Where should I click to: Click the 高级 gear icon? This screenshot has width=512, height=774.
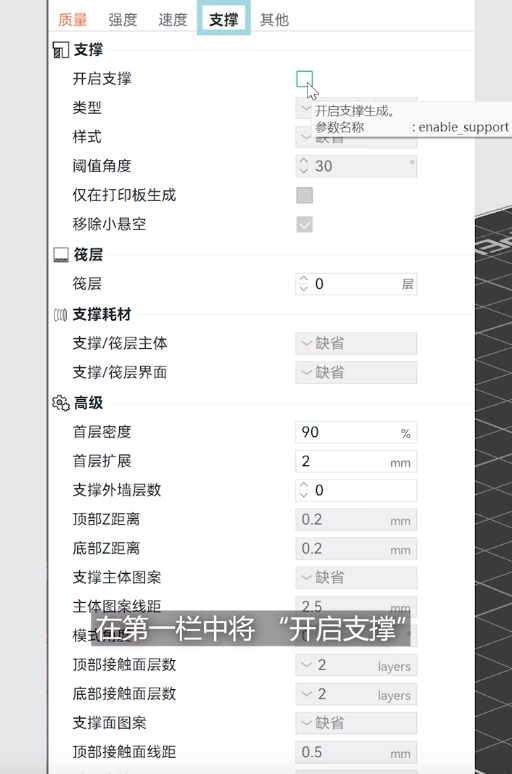60,403
